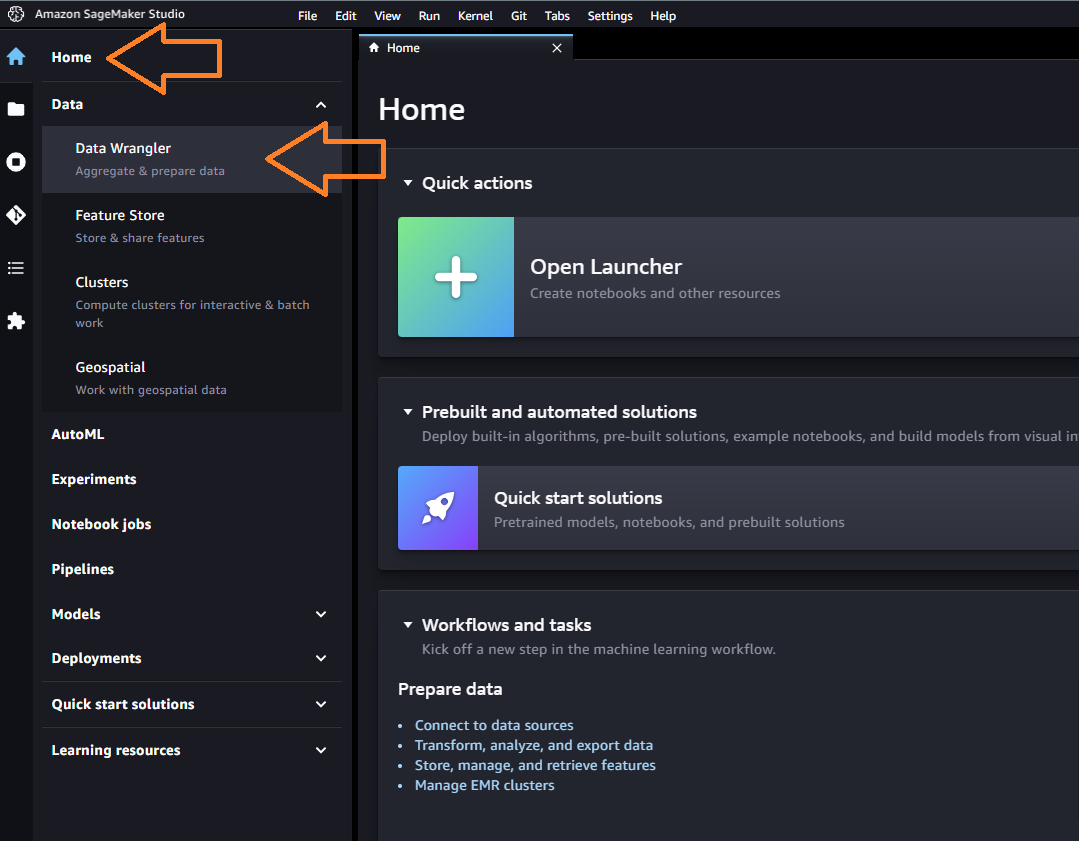Image resolution: width=1079 pixels, height=841 pixels.
Task: Open the Settings menu
Action: click(x=610, y=15)
